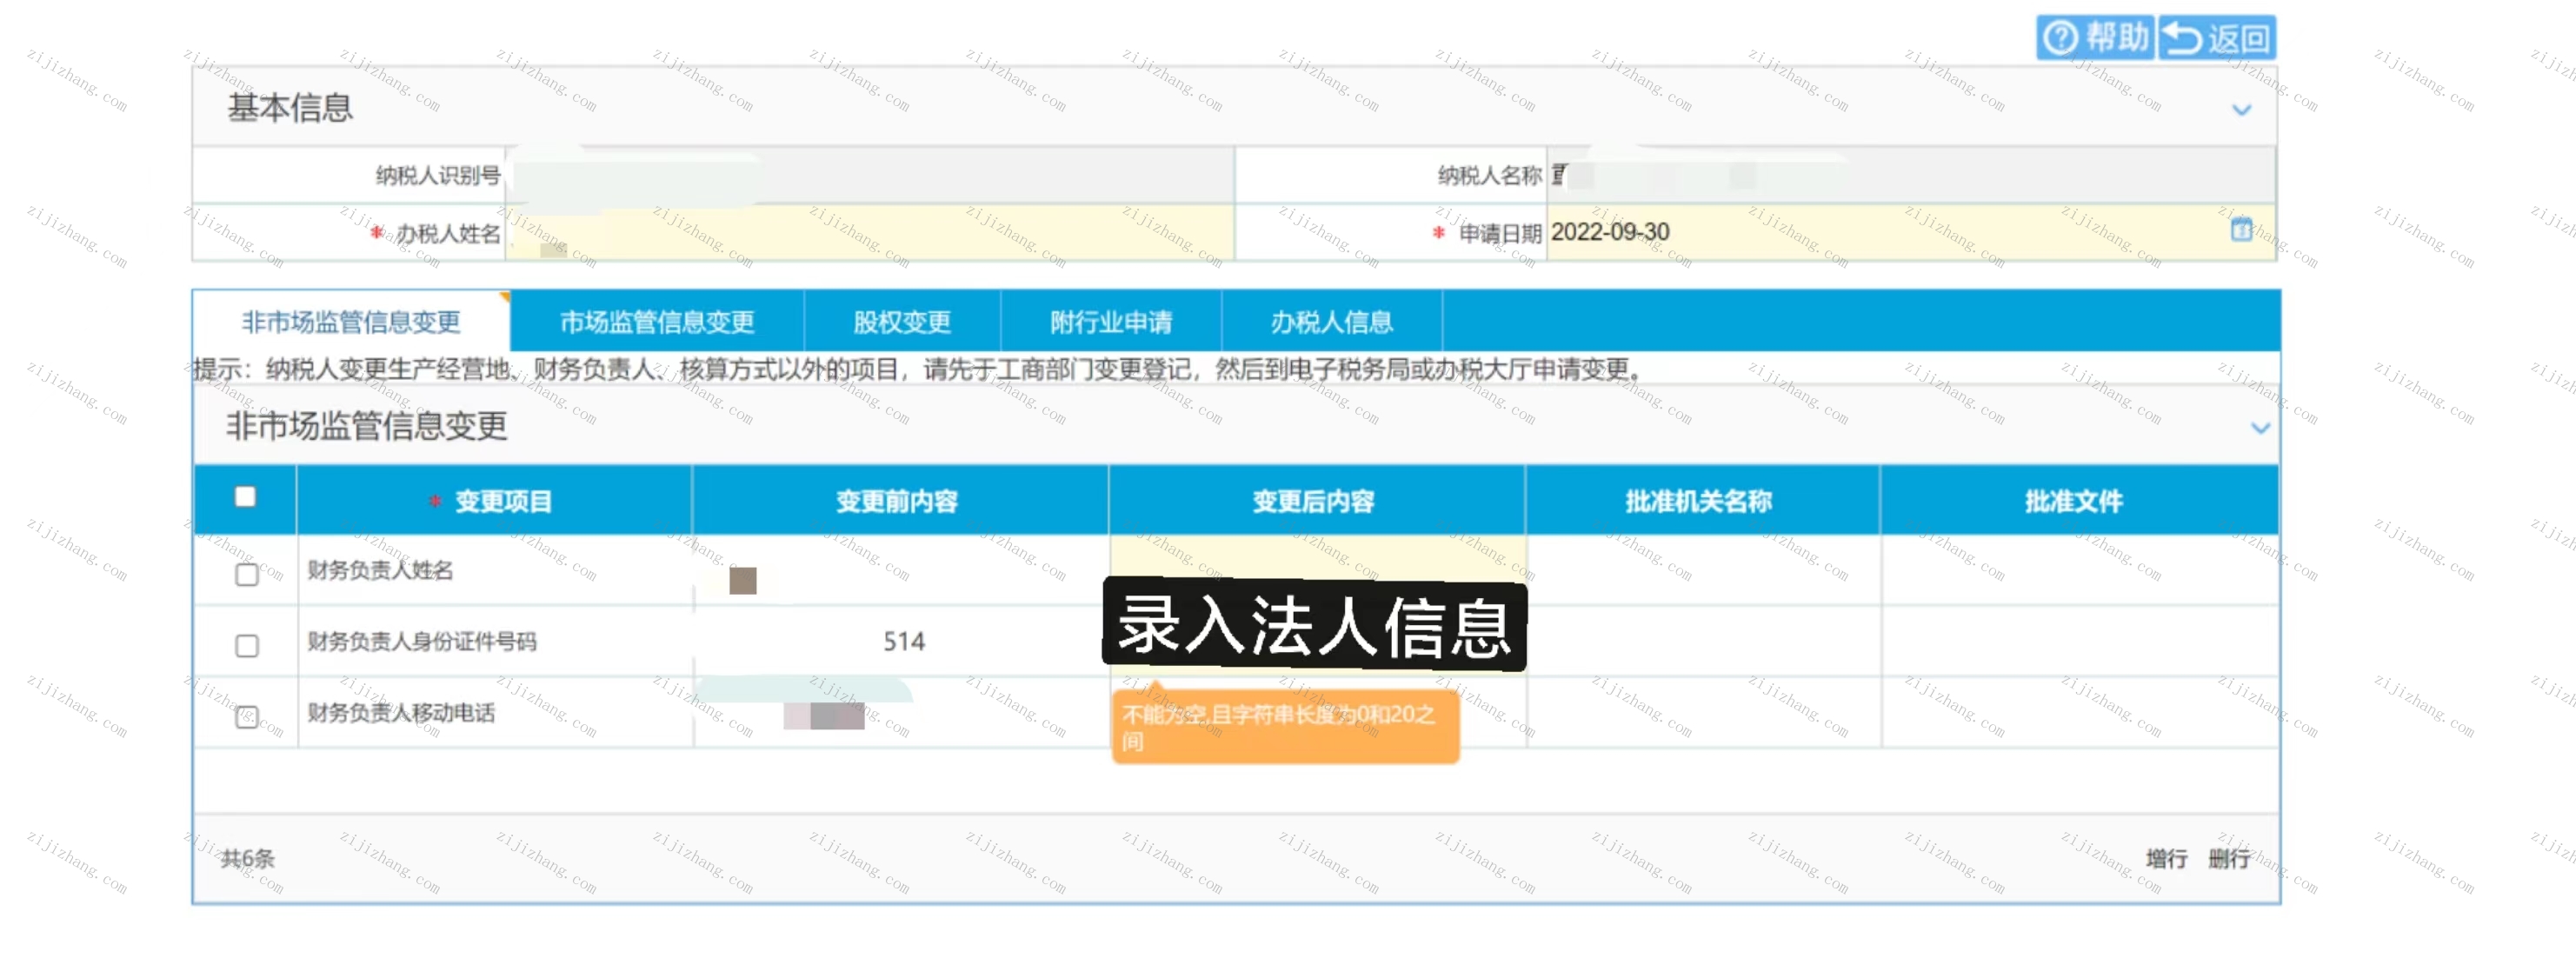The width and height of the screenshot is (2576, 958).
Task: Click the 财务负责人移动电话 row label
Action: (x=401, y=713)
